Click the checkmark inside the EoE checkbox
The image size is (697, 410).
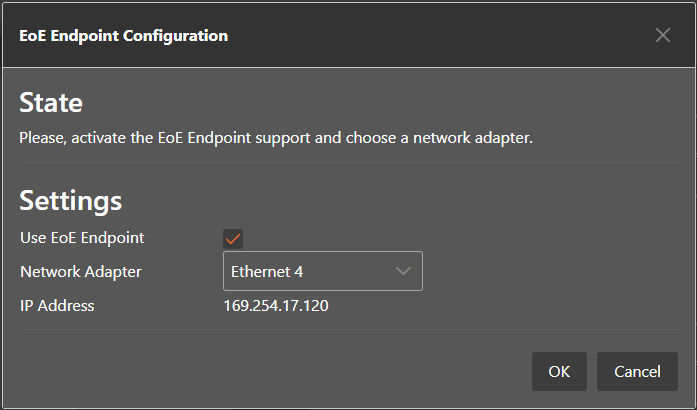click(x=233, y=239)
